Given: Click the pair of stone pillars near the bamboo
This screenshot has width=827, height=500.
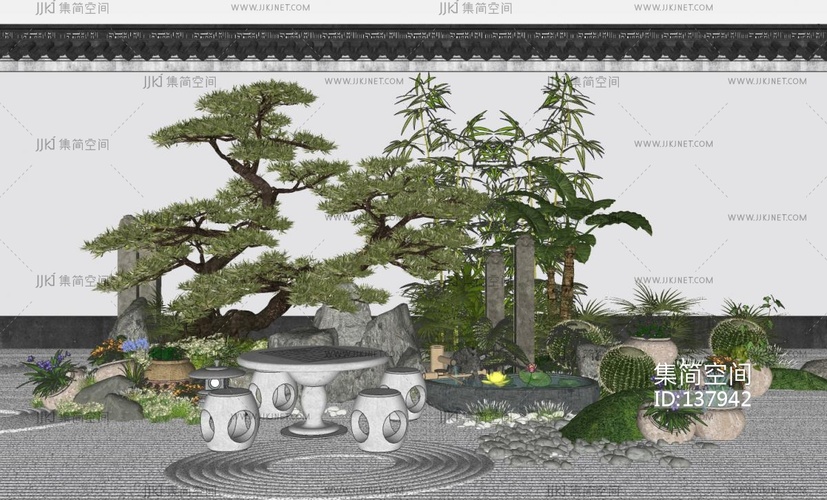Looking at the screenshot, I should point(510,290).
